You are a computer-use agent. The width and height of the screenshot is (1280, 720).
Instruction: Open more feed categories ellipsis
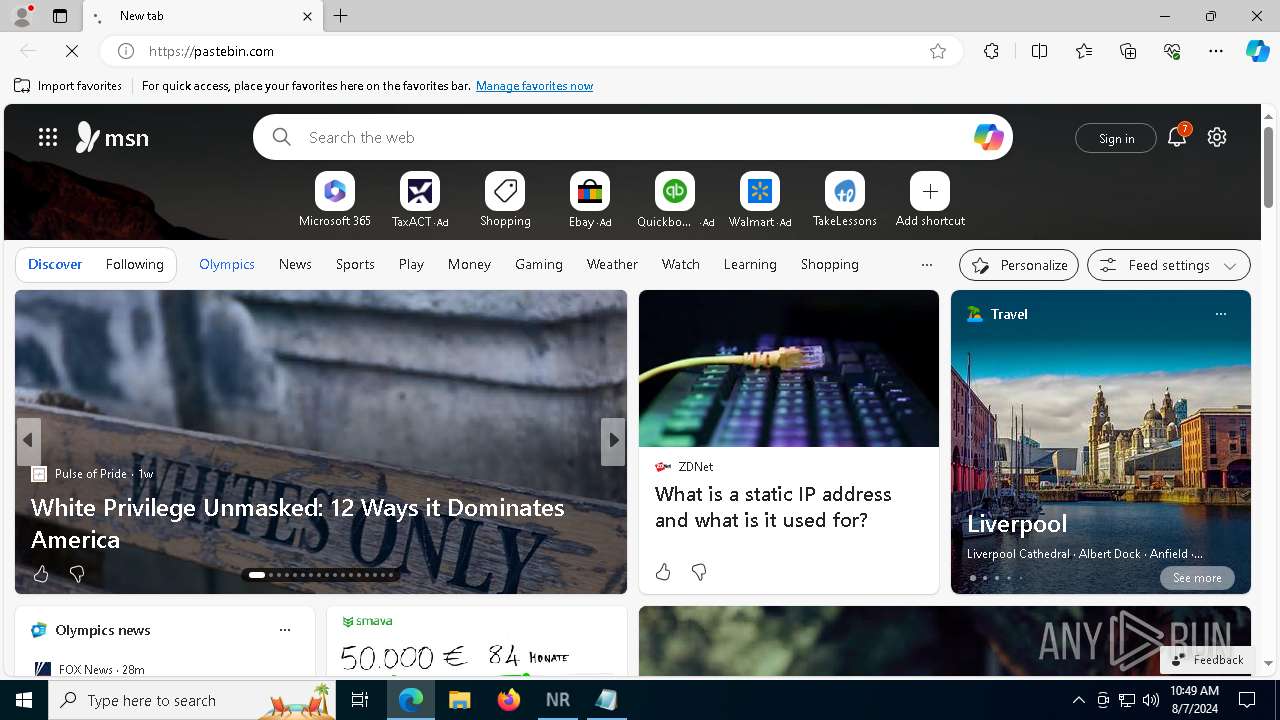927,265
